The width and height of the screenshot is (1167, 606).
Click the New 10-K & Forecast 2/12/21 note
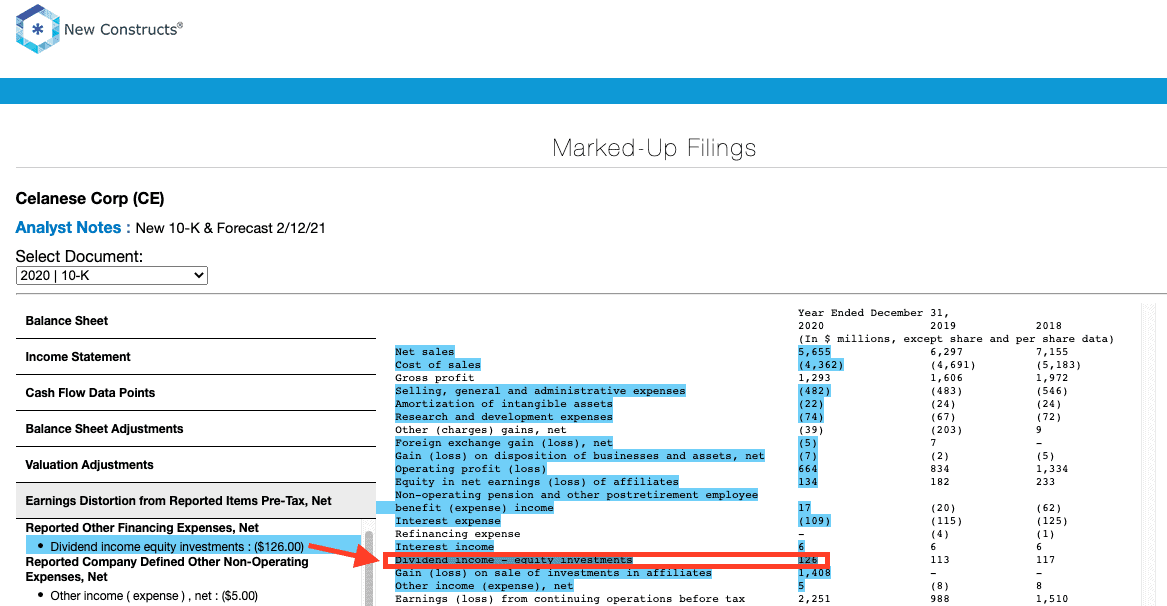pyautogui.click(x=231, y=229)
